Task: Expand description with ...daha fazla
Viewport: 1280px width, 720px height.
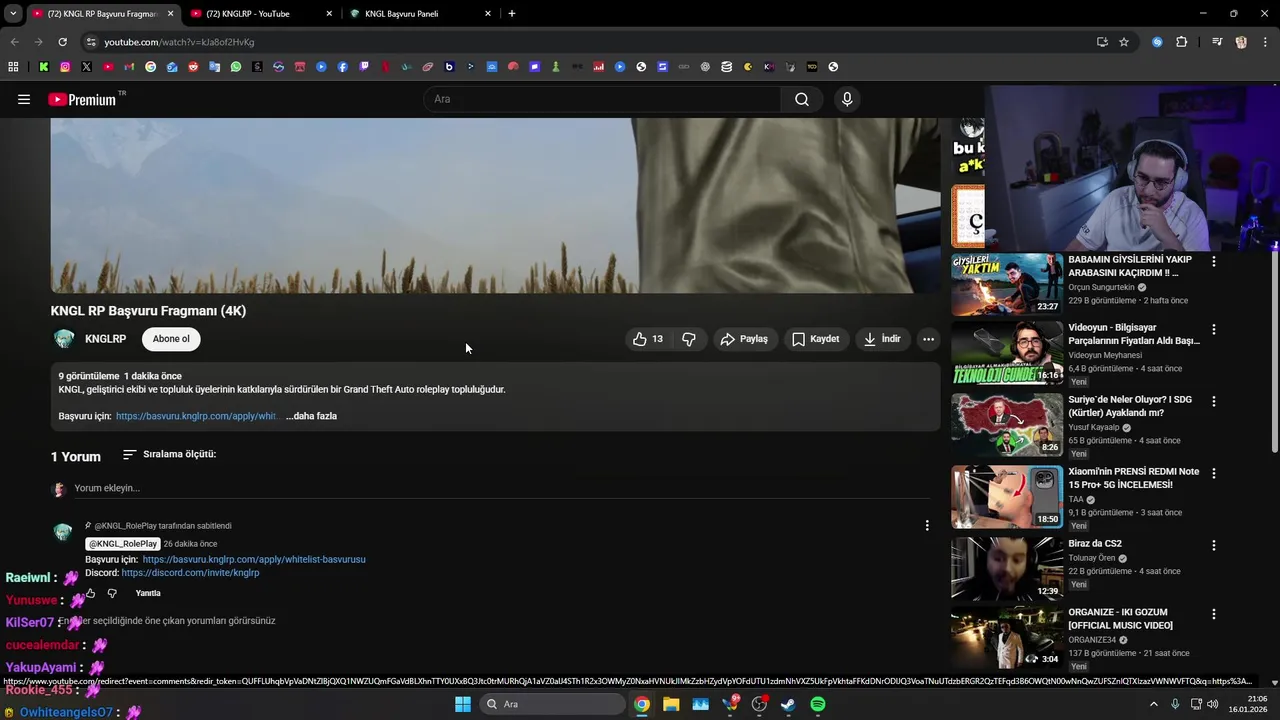Action: [311, 416]
